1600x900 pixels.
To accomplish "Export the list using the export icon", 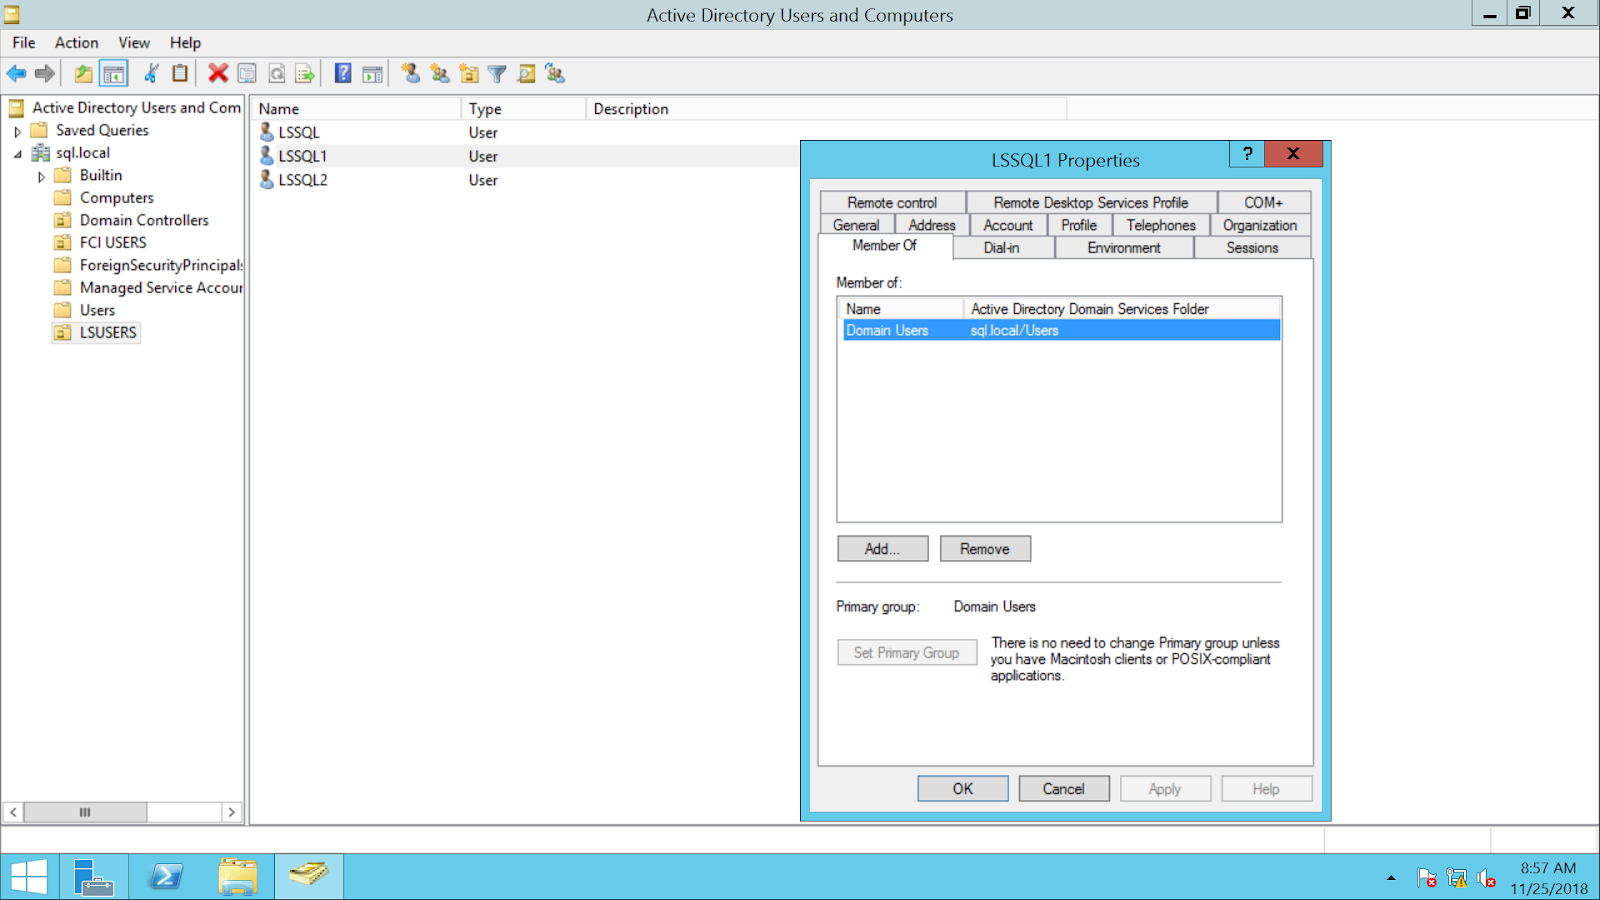I will (x=305, y=73).
